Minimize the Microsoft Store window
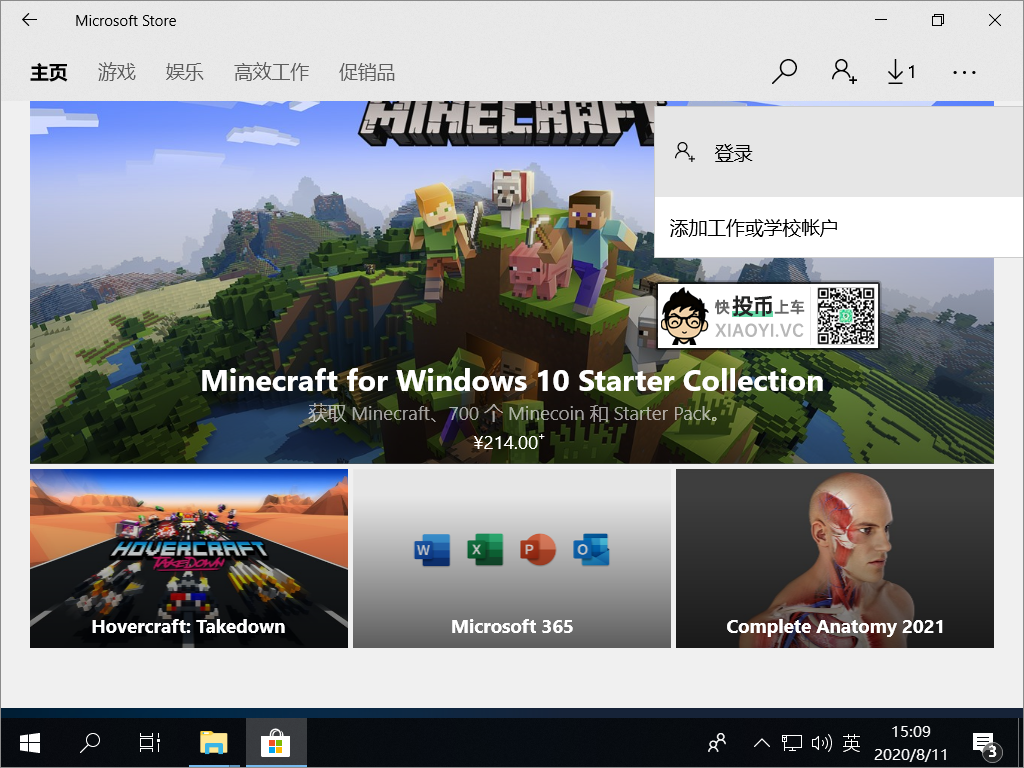Viewport: 1024px width, 768px height. click(x=881, y=20)
